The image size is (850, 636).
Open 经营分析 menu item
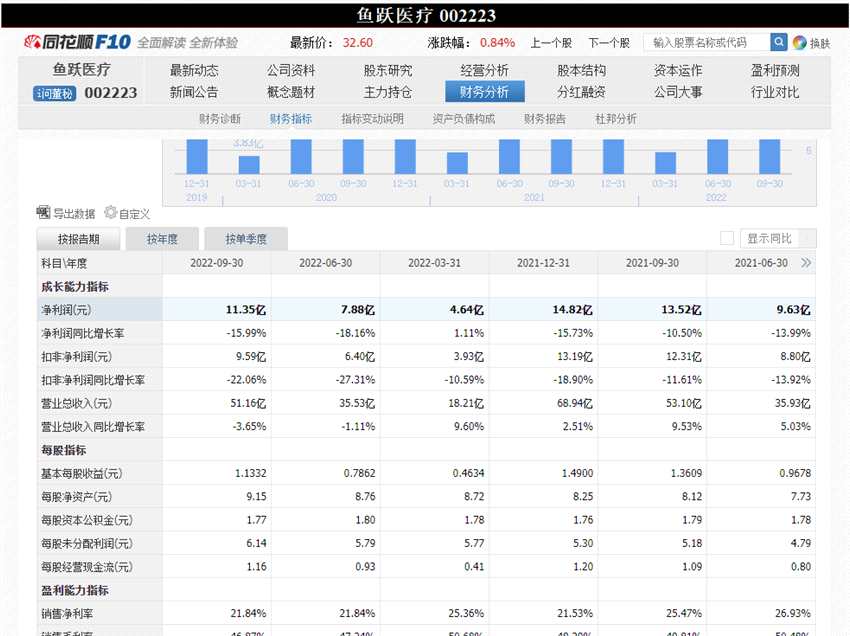(485, 70)
